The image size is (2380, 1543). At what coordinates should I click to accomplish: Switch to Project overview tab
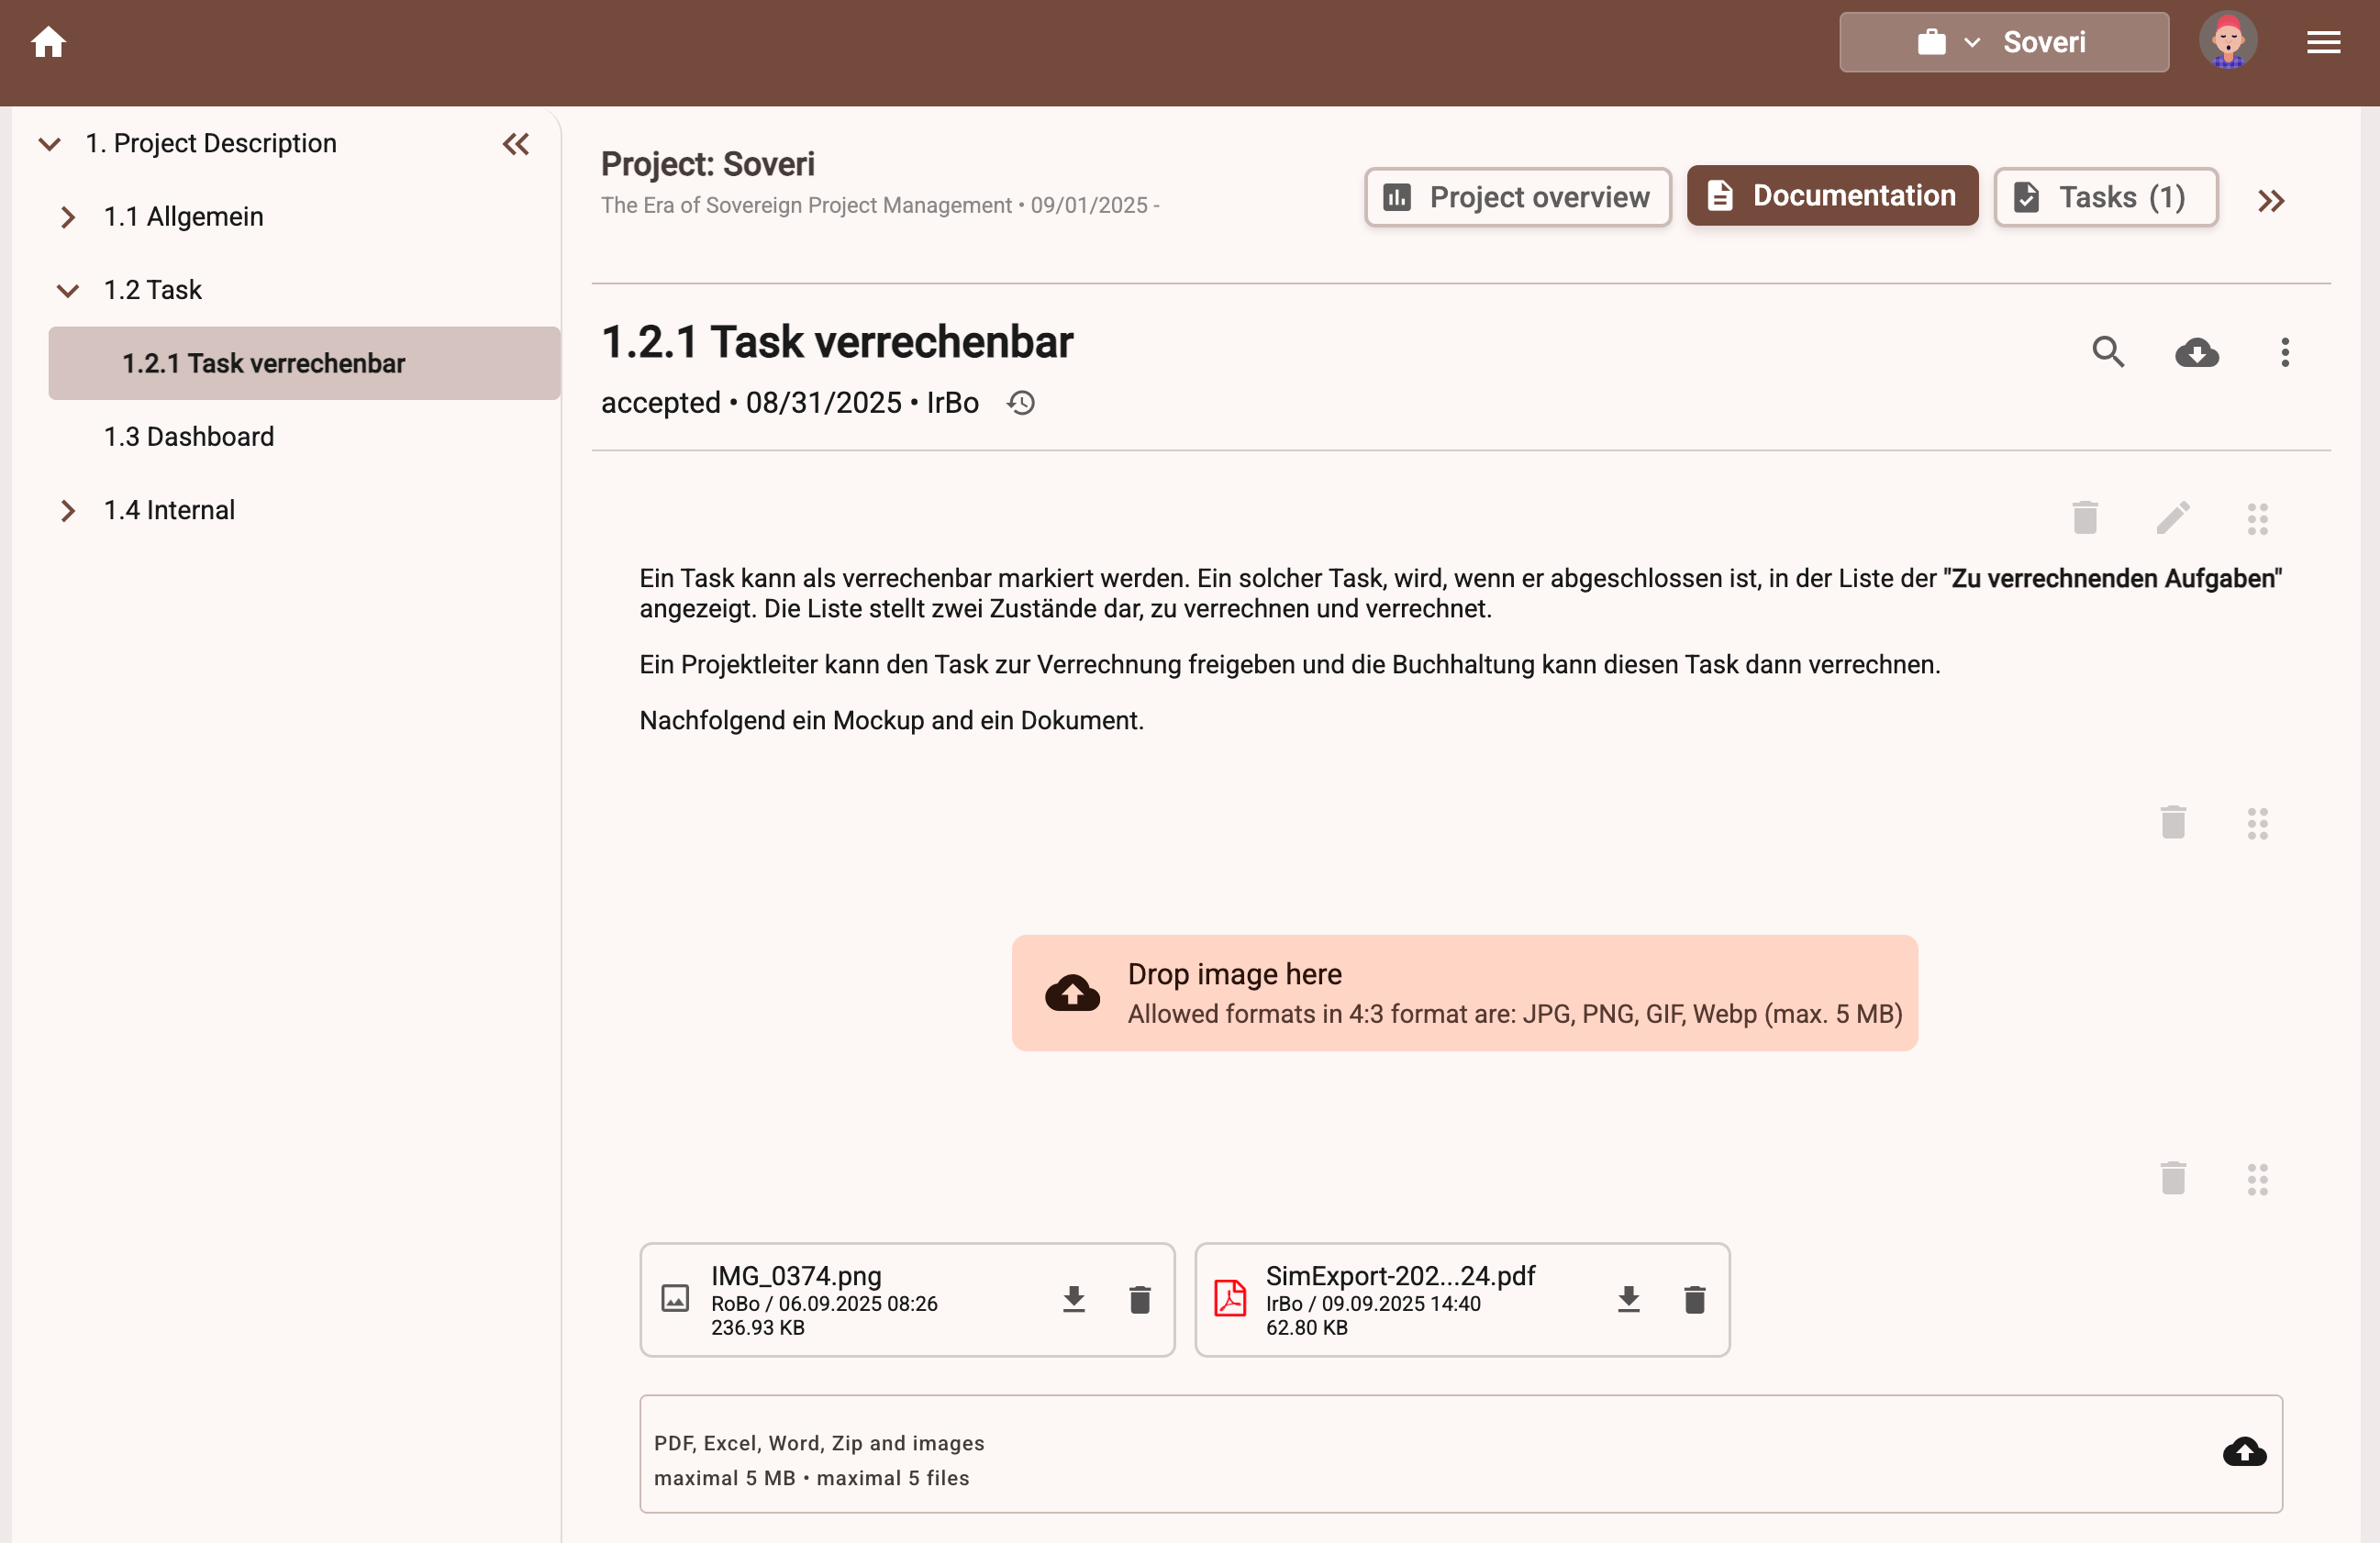[x=1517, y=197]
